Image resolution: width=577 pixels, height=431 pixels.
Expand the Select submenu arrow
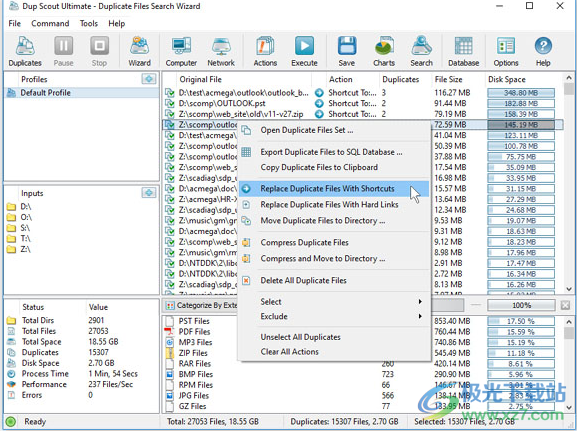(x=420, y=301)
